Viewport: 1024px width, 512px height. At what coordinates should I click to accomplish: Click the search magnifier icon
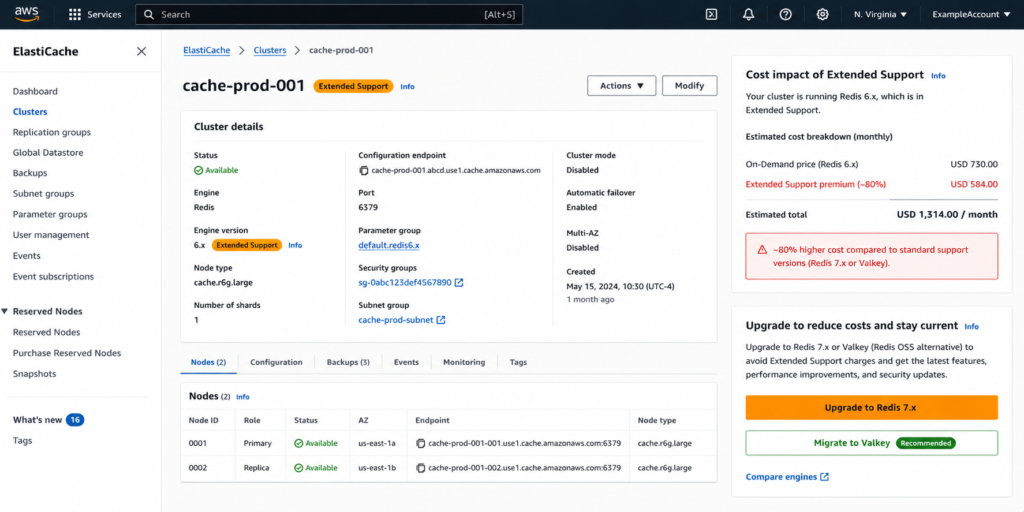coord(149,14)
